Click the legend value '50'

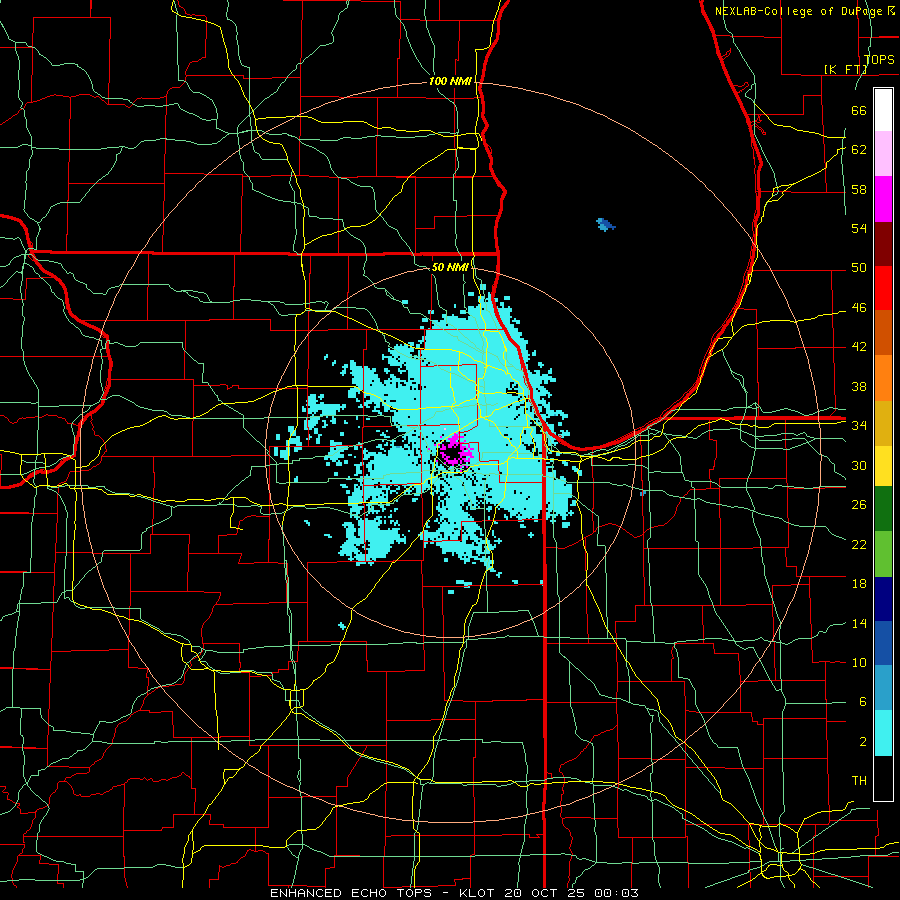tap(859, 268)
